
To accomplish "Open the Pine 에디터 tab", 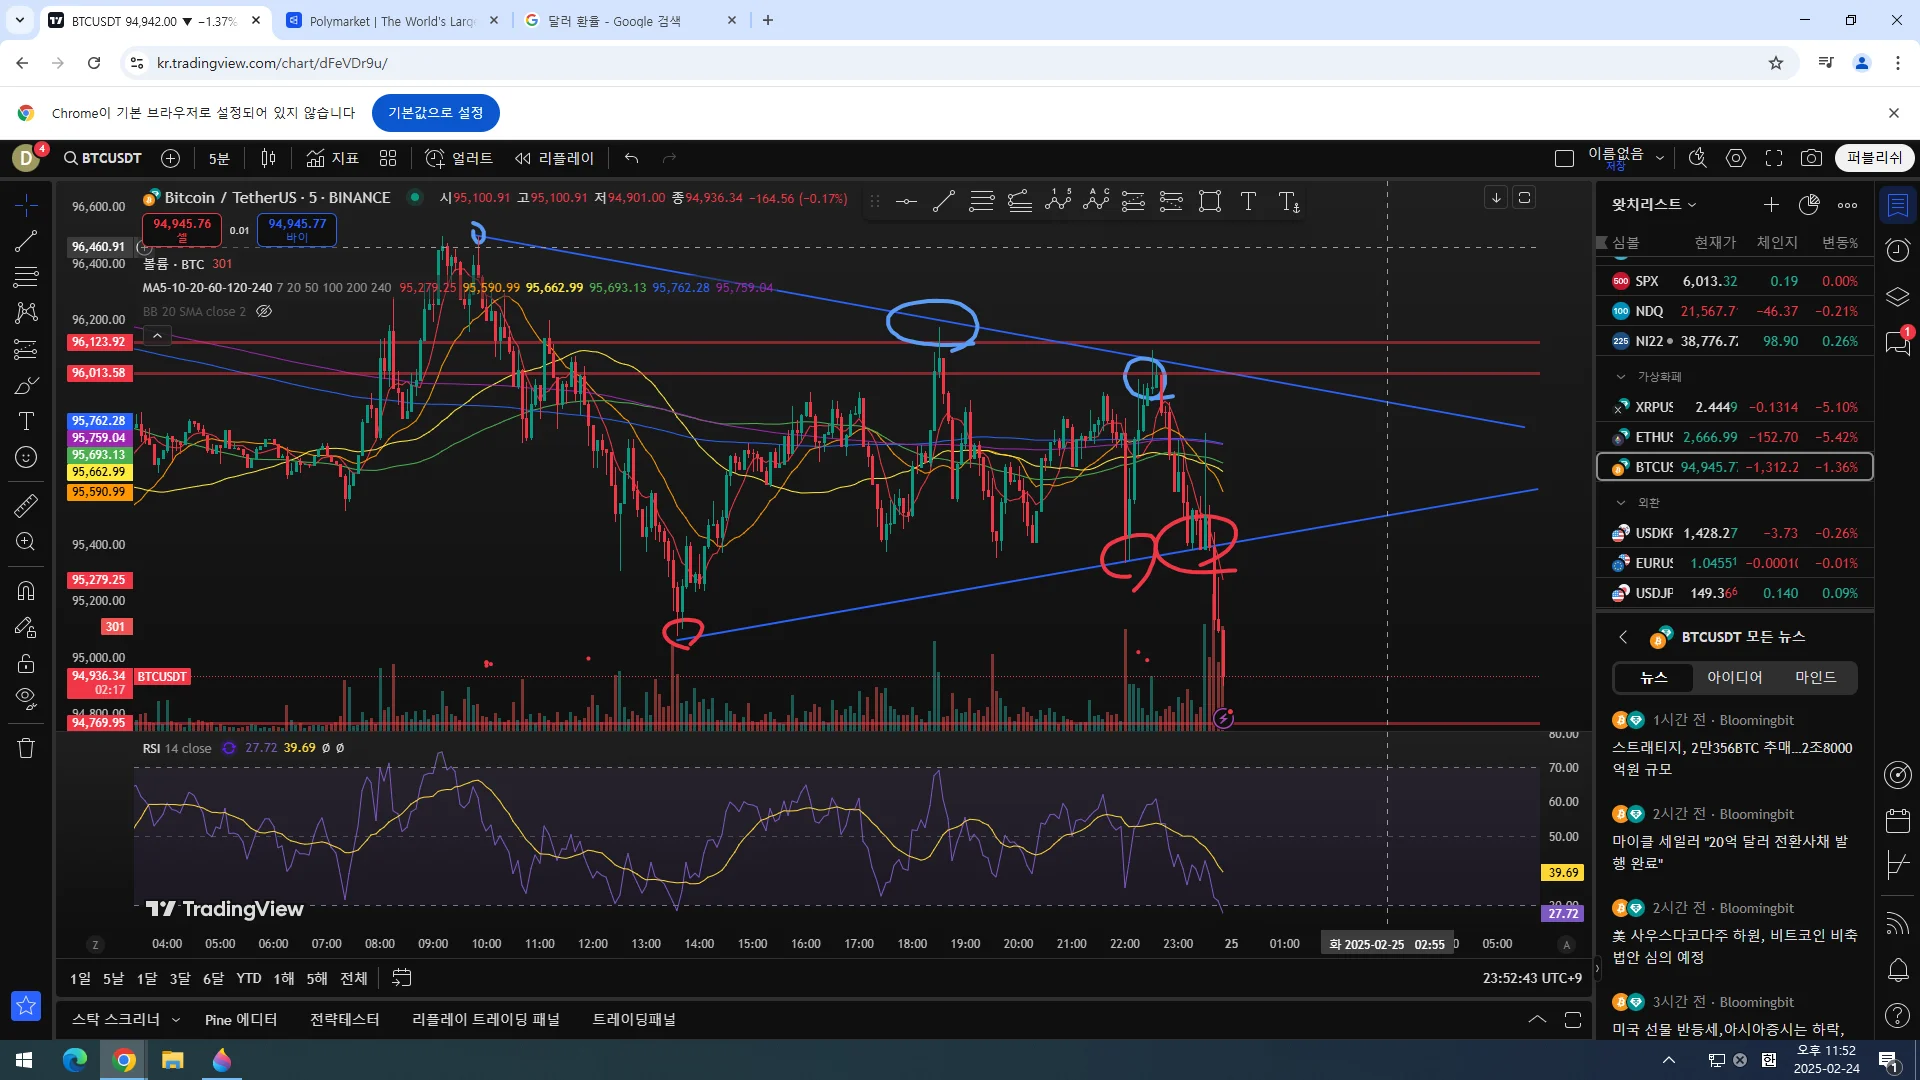I will pos(240,1019).
